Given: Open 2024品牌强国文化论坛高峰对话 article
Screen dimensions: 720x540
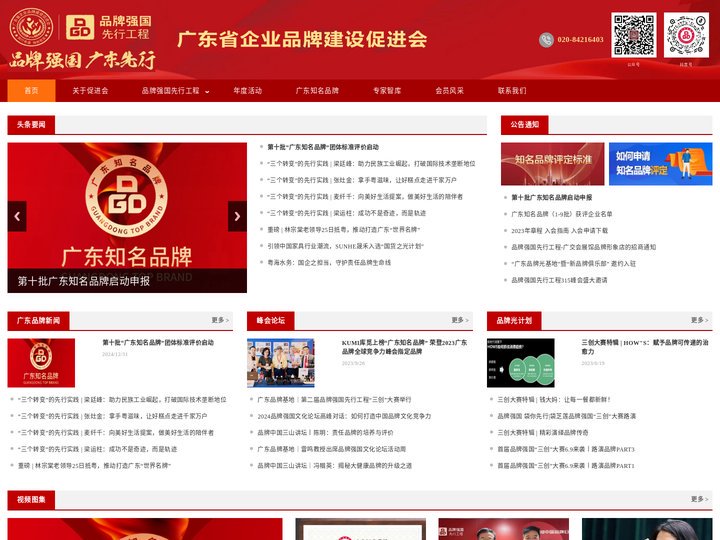Looking at the screenshot, I should click(x=344, y=416).
